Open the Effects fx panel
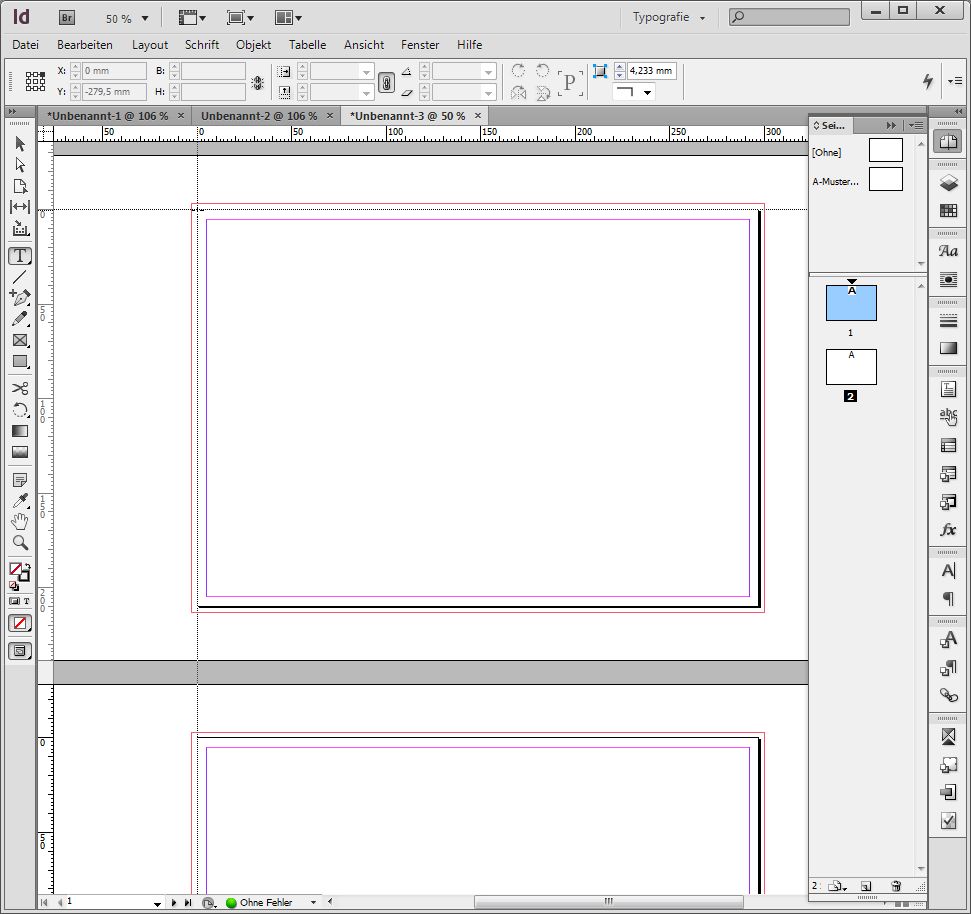This screenshot has height=914, width=971. (x=948, y=529)
